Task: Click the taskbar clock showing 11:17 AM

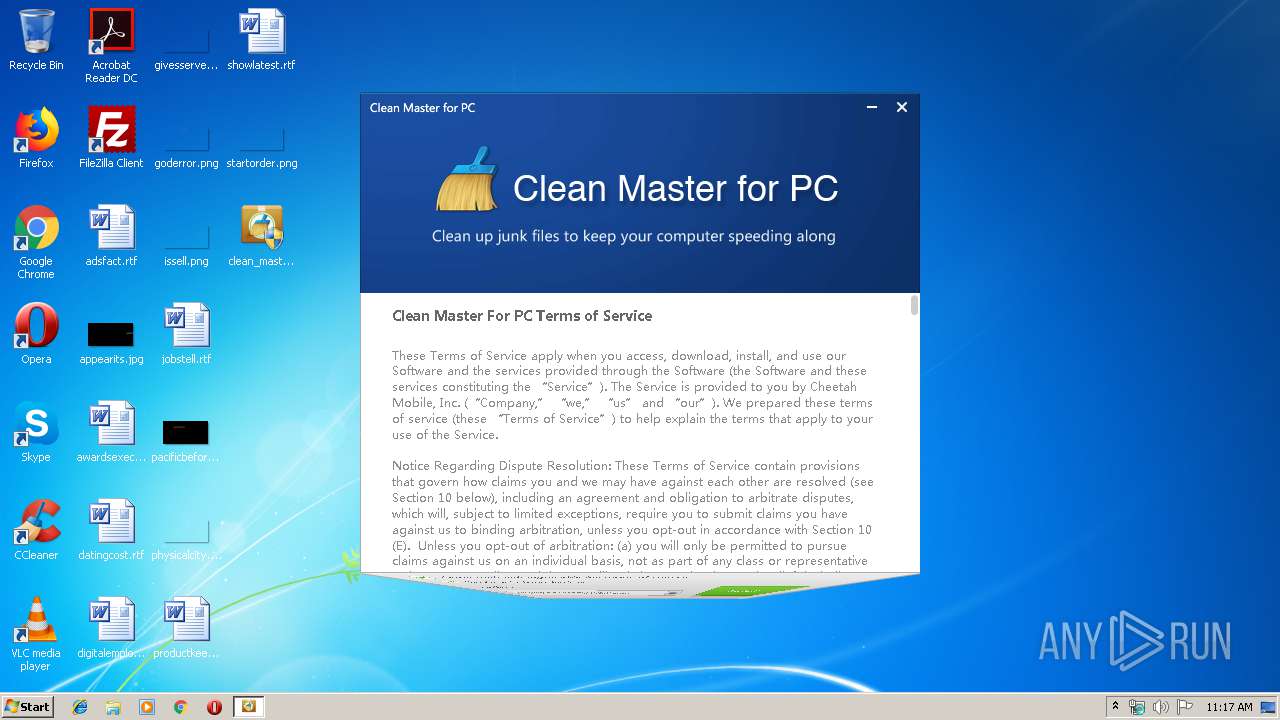Action: (x=1229, y=707)
